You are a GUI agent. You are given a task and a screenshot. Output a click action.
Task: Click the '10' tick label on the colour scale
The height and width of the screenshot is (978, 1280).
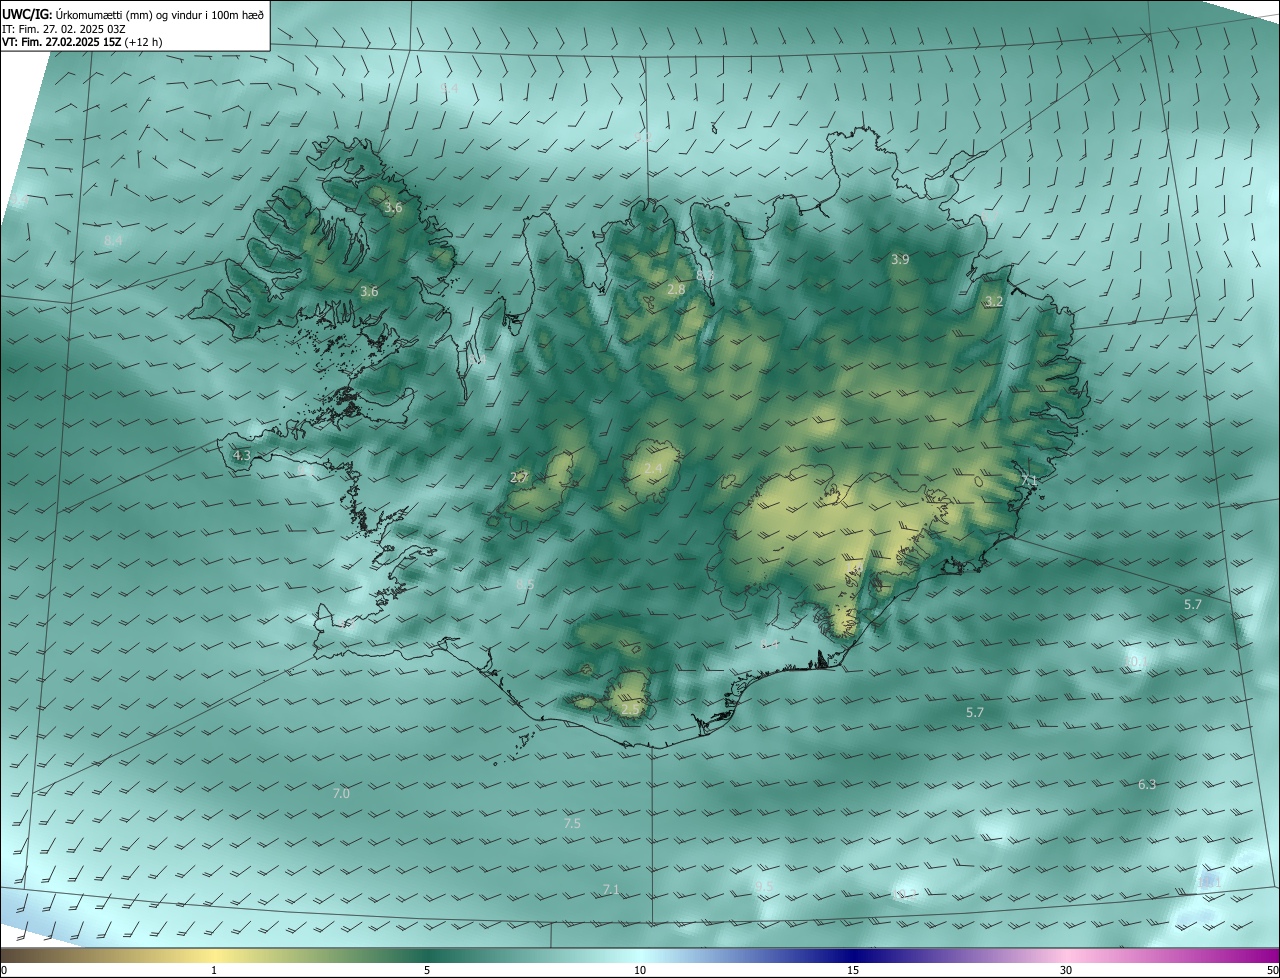click(640, 970)
